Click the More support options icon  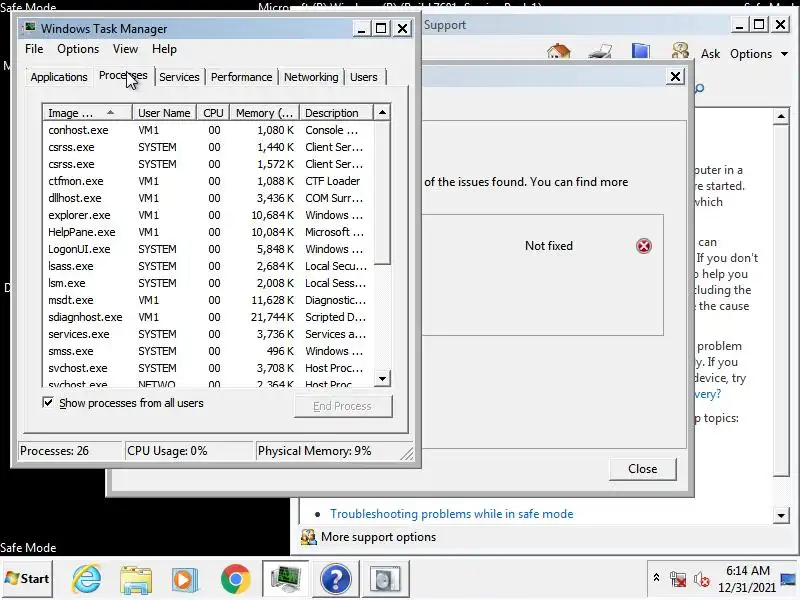pyautogui.click(x=308, y=537)
